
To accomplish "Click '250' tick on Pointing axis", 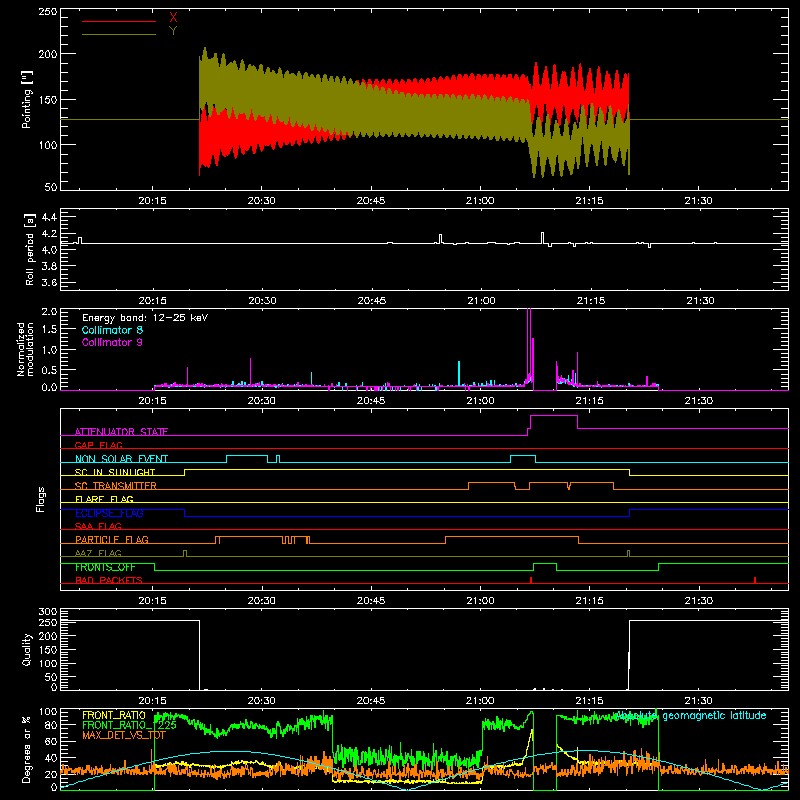I will [48, 12].
